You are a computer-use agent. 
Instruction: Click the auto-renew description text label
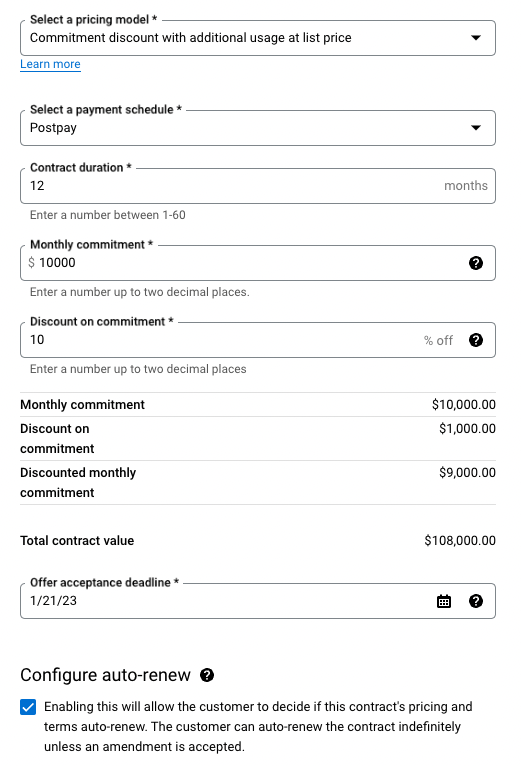258,726
